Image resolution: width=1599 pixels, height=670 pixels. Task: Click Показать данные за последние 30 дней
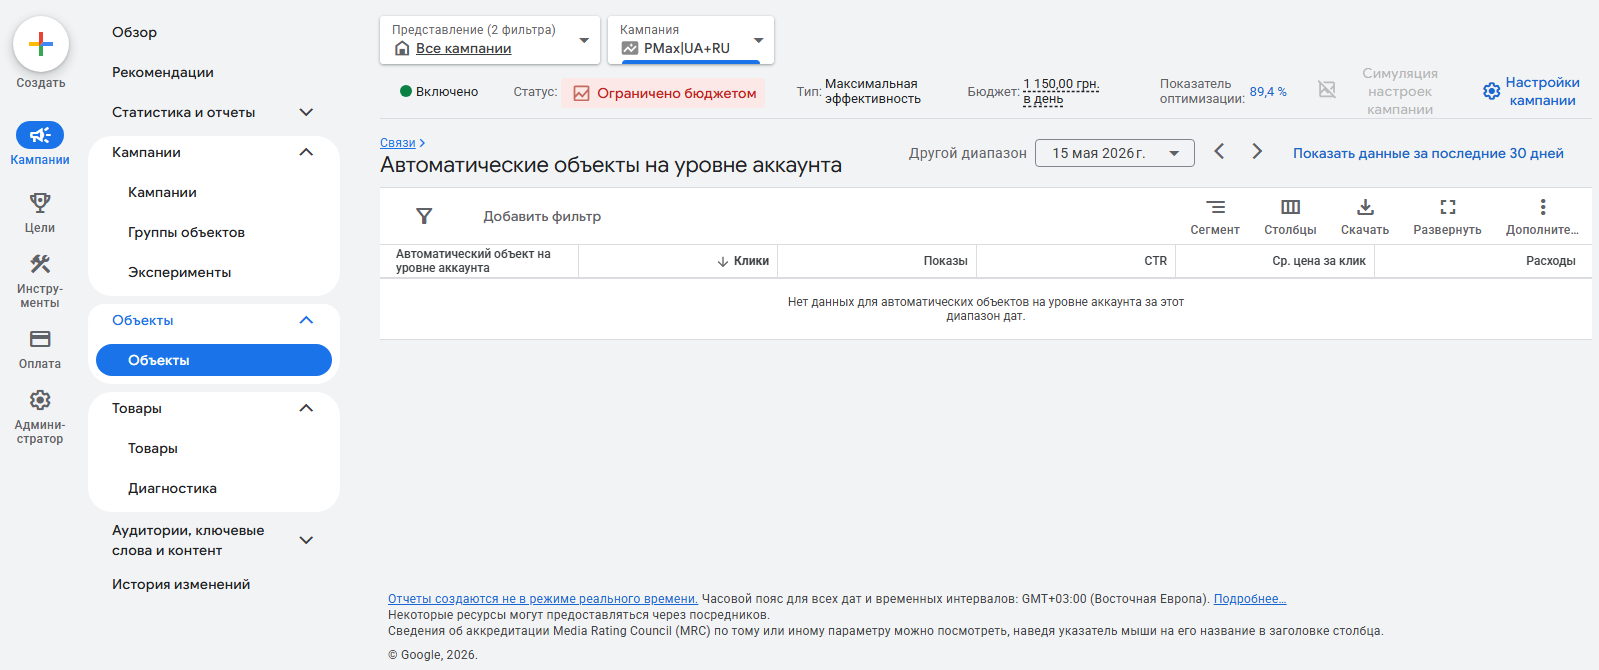(1428, 153)
